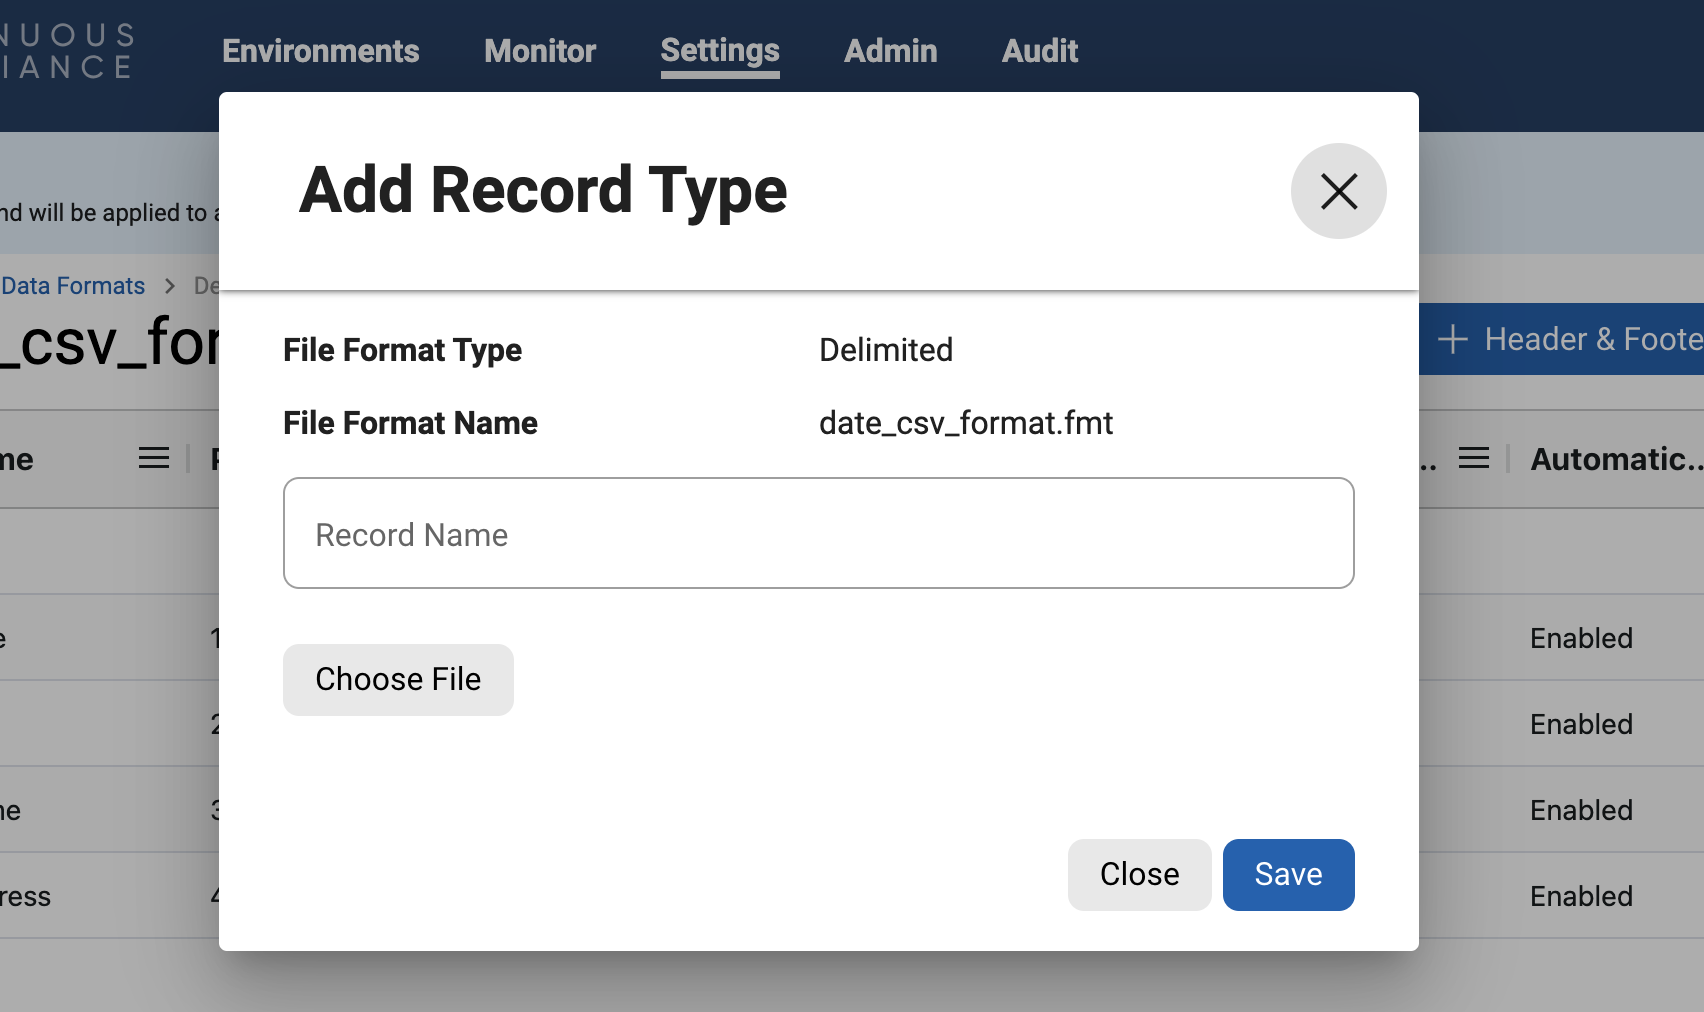This screenshot has width=1704, height=1012.
Task: Click the company logo in the top left
Action: click(x=66, y=48)
